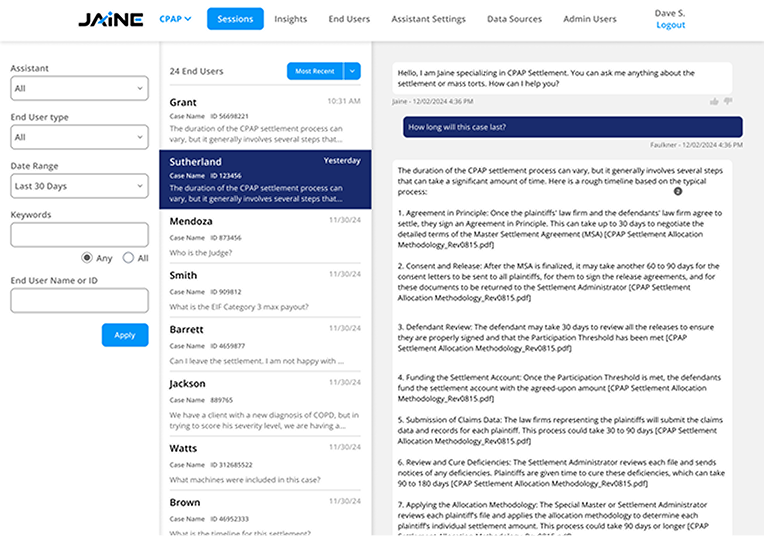The image size is (764, 536).
Task: Click the Apply filters button
Action: (125, 335)
